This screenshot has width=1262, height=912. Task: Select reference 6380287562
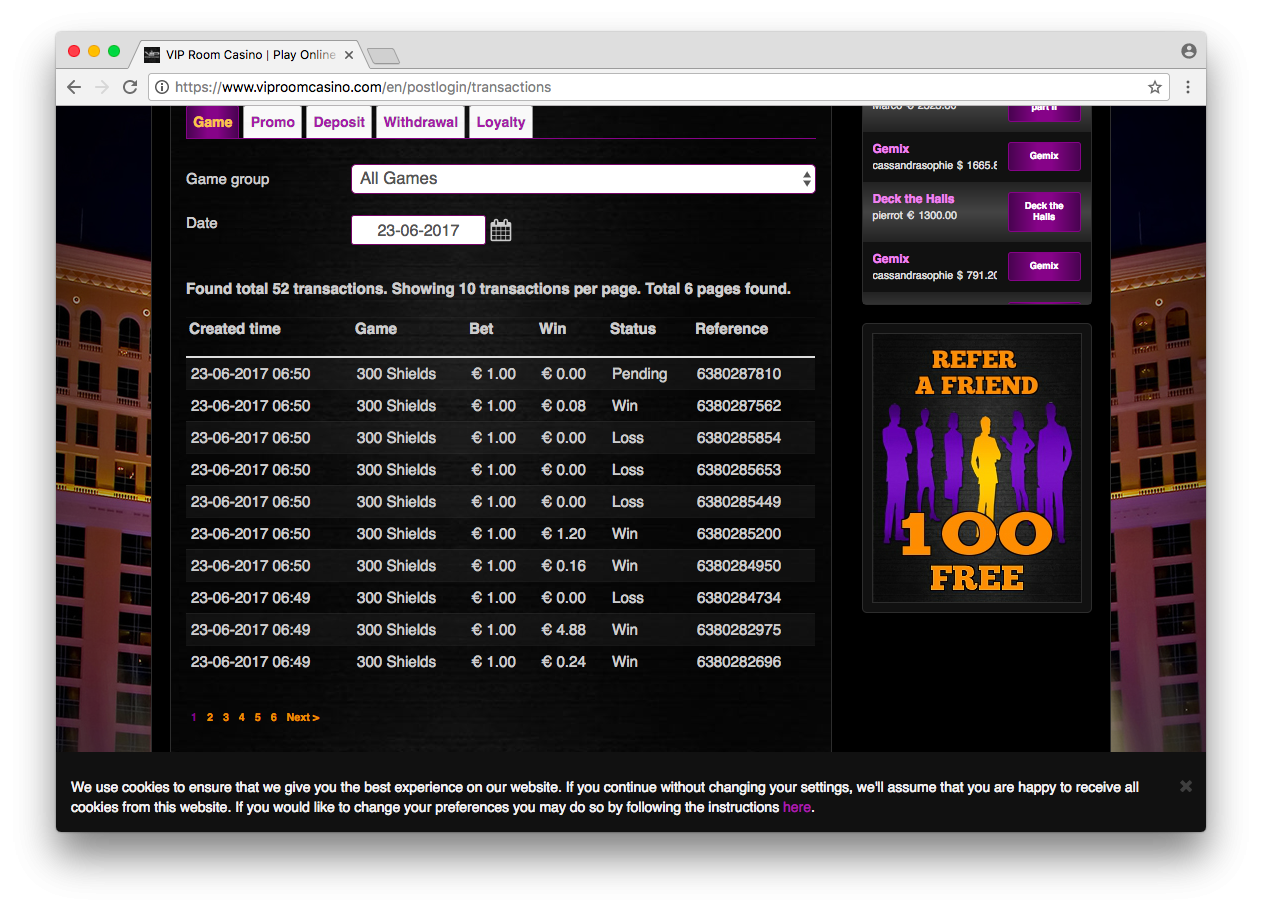coord(739,406)
